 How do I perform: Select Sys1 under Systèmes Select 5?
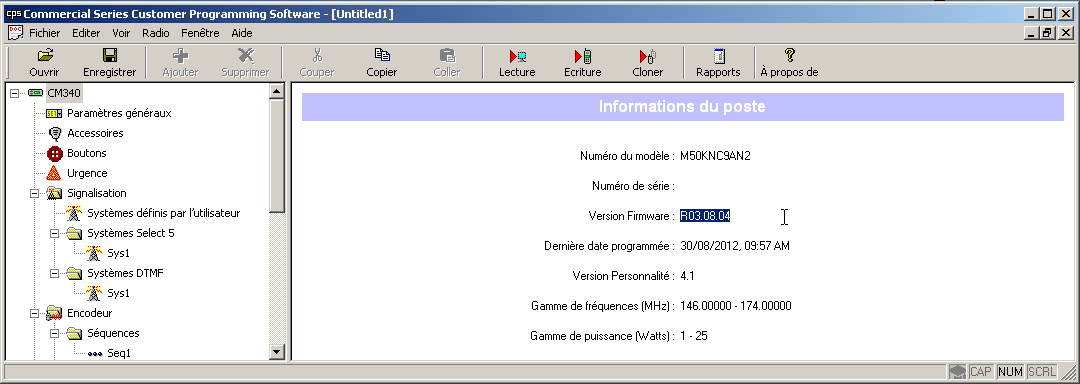coord(118,253)
